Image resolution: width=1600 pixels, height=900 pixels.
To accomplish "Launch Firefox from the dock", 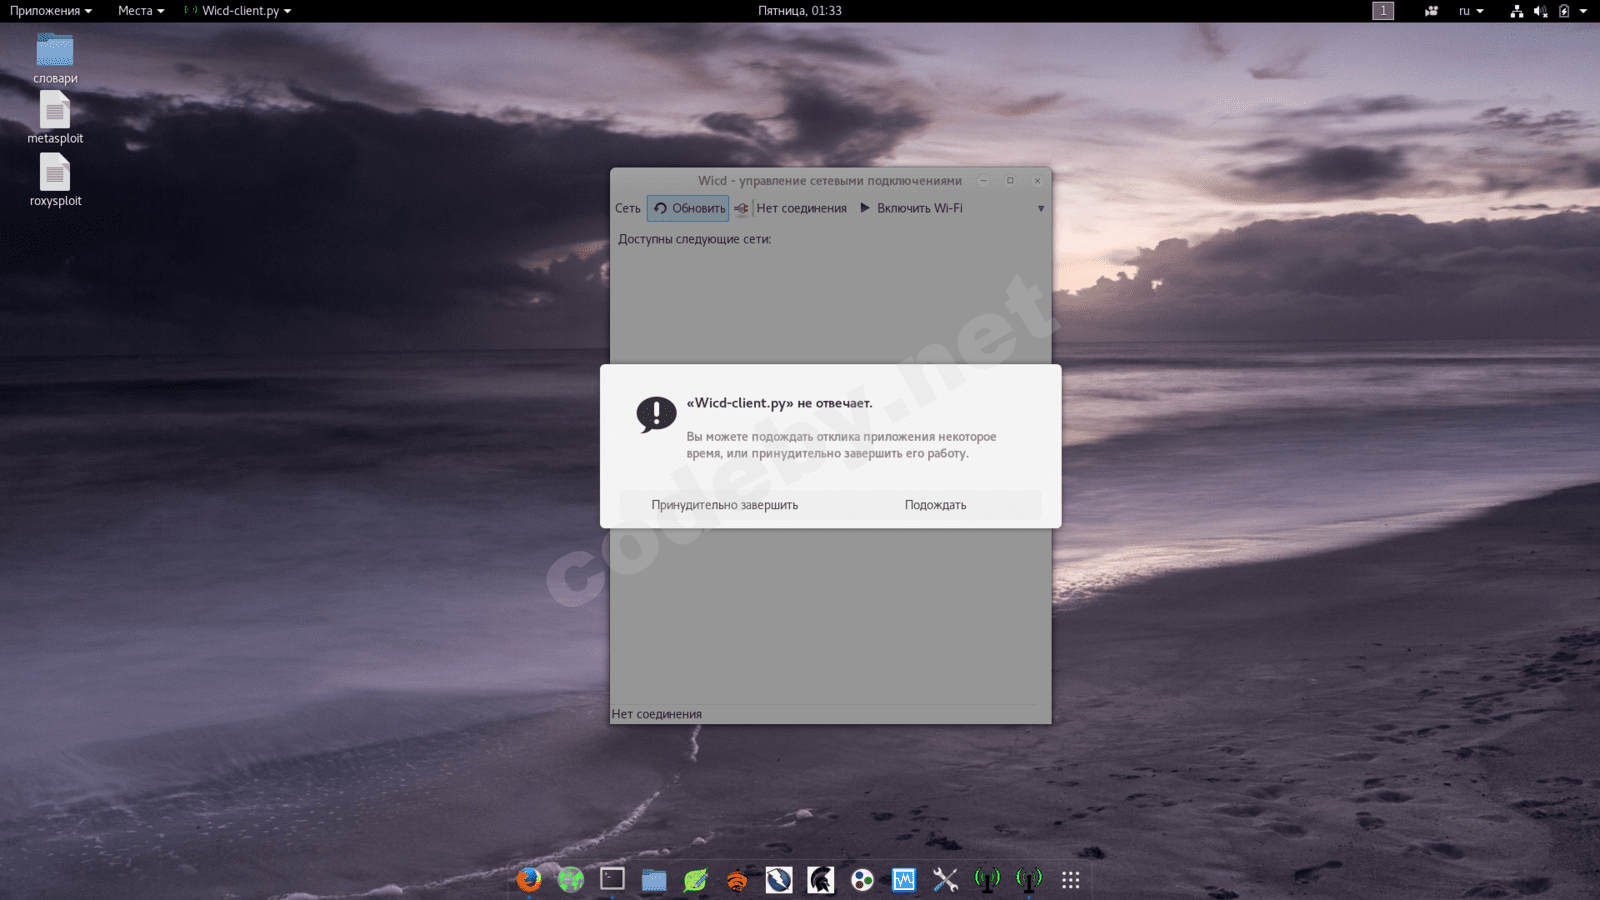I will pos(529,879).
